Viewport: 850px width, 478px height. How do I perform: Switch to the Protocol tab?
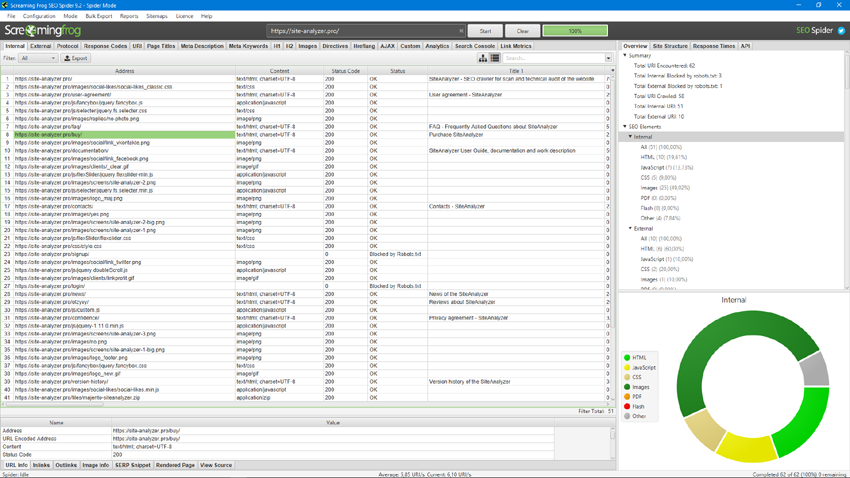tap(68, 46)
